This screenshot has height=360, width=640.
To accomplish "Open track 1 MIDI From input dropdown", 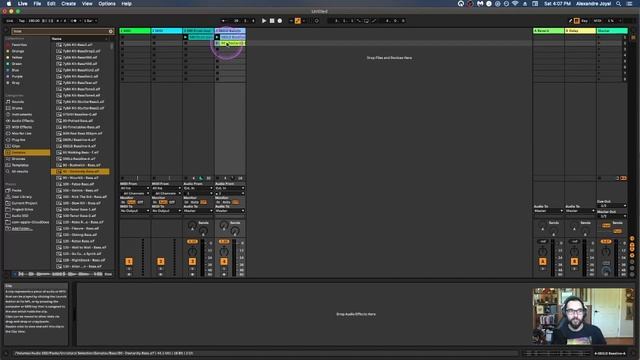I will pyautogui.click(x=135, y=188).
